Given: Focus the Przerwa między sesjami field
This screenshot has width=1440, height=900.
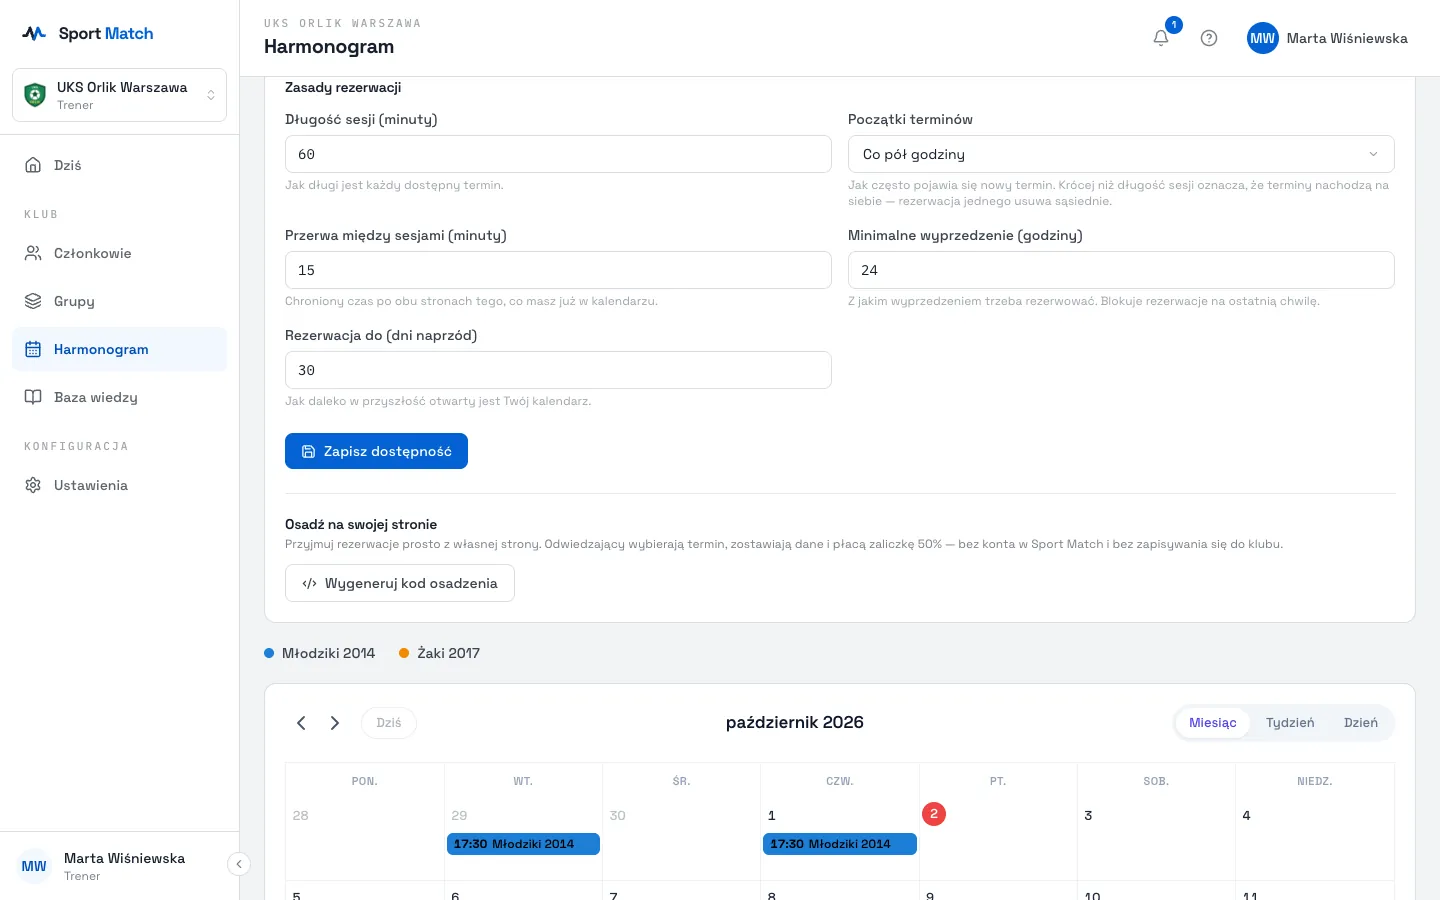Looking at the screenshot, I should click(558, 270).
